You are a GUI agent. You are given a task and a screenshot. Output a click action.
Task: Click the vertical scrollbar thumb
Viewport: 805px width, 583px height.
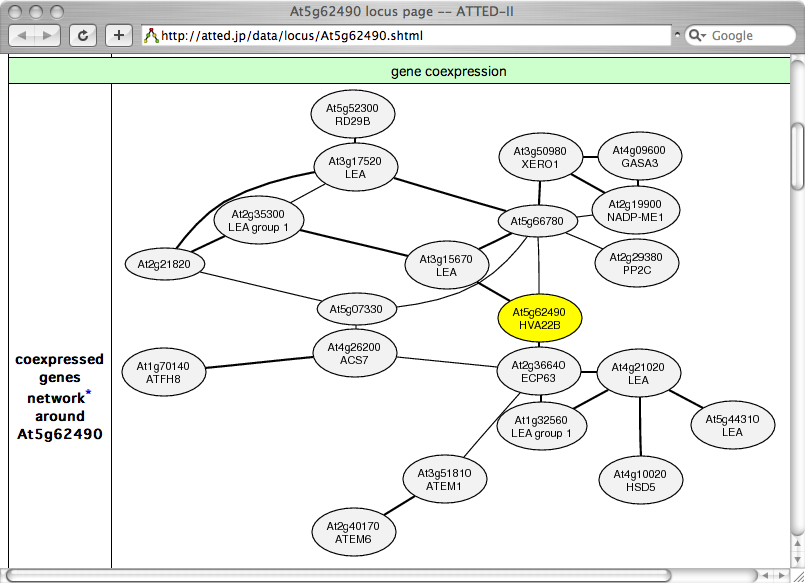click(796, 155)
